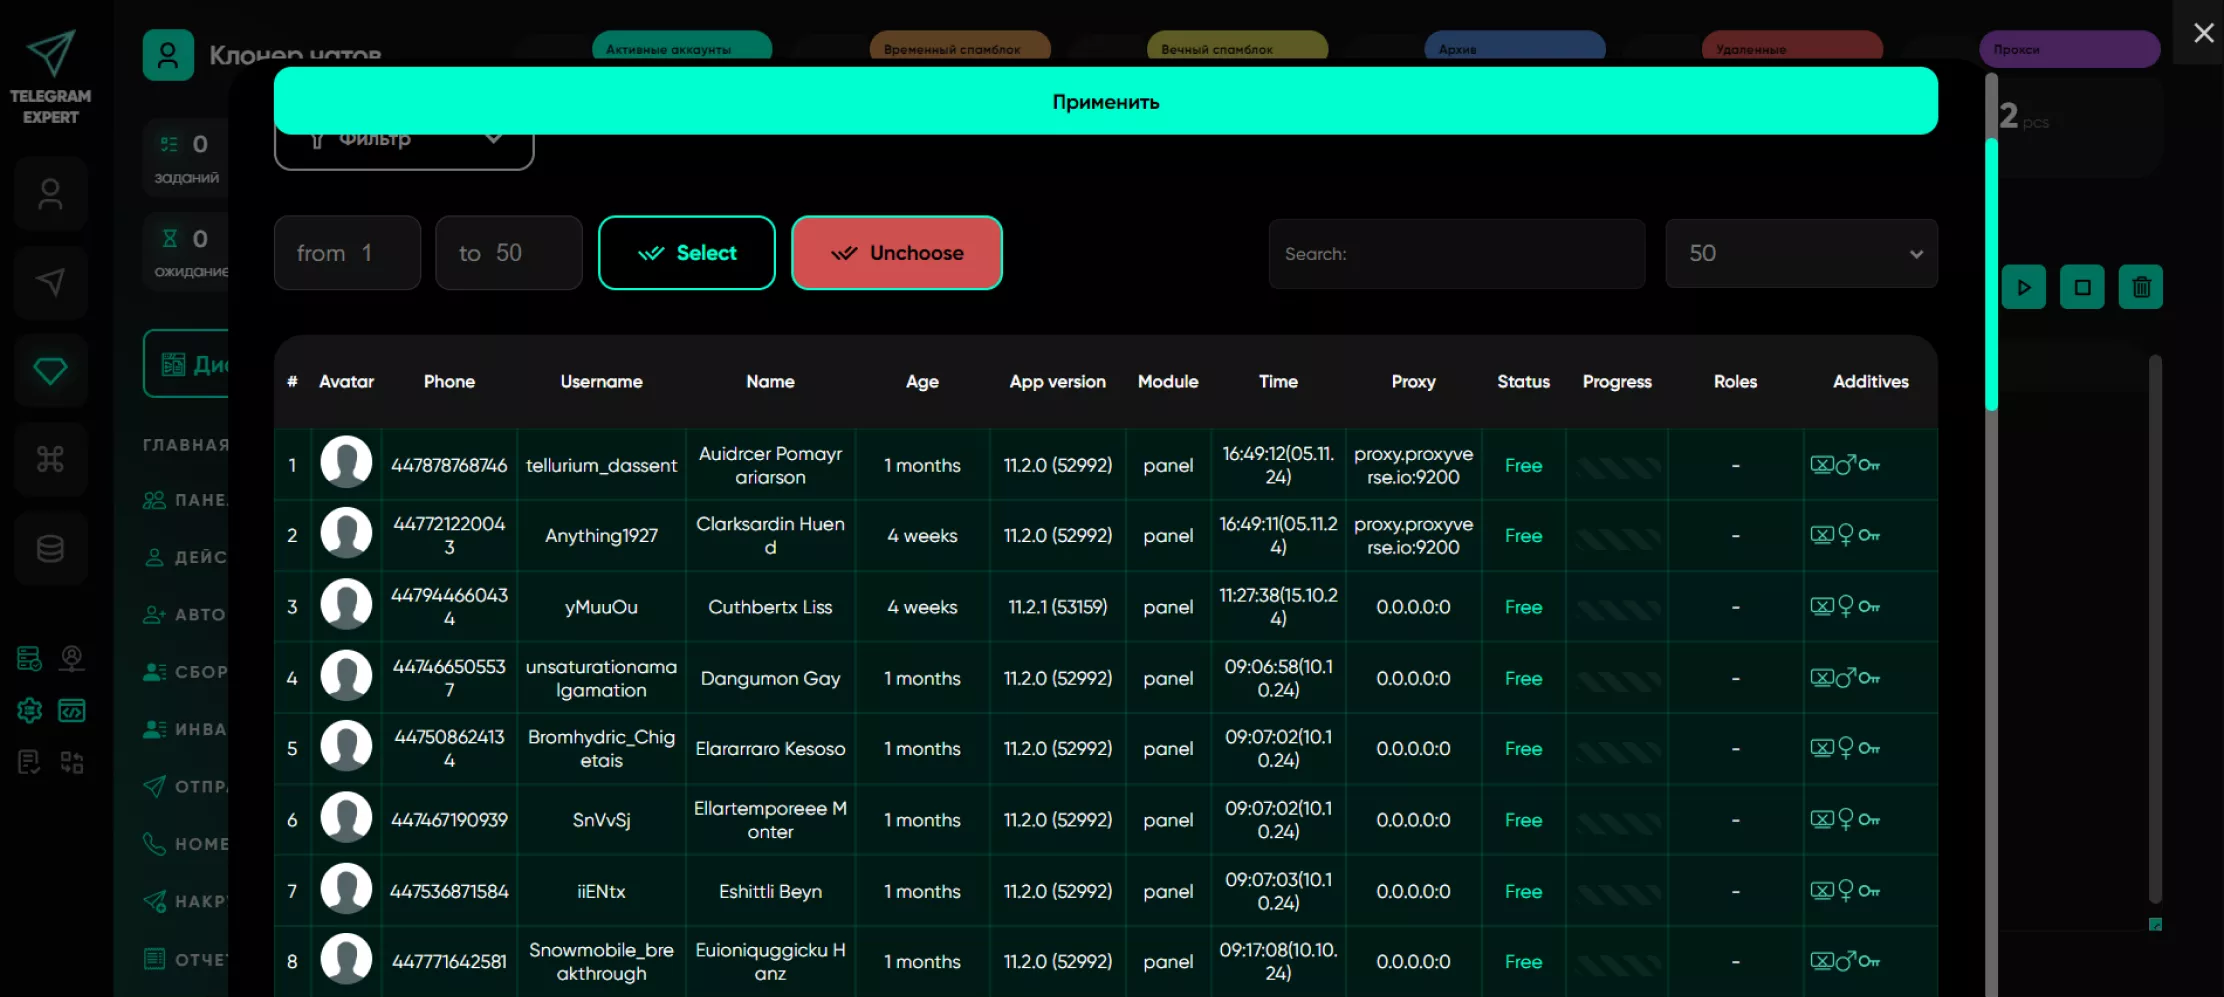Close the dialog with the X button
The height and width of the screenshot is (997, 2224).
tap(2203, 33)
